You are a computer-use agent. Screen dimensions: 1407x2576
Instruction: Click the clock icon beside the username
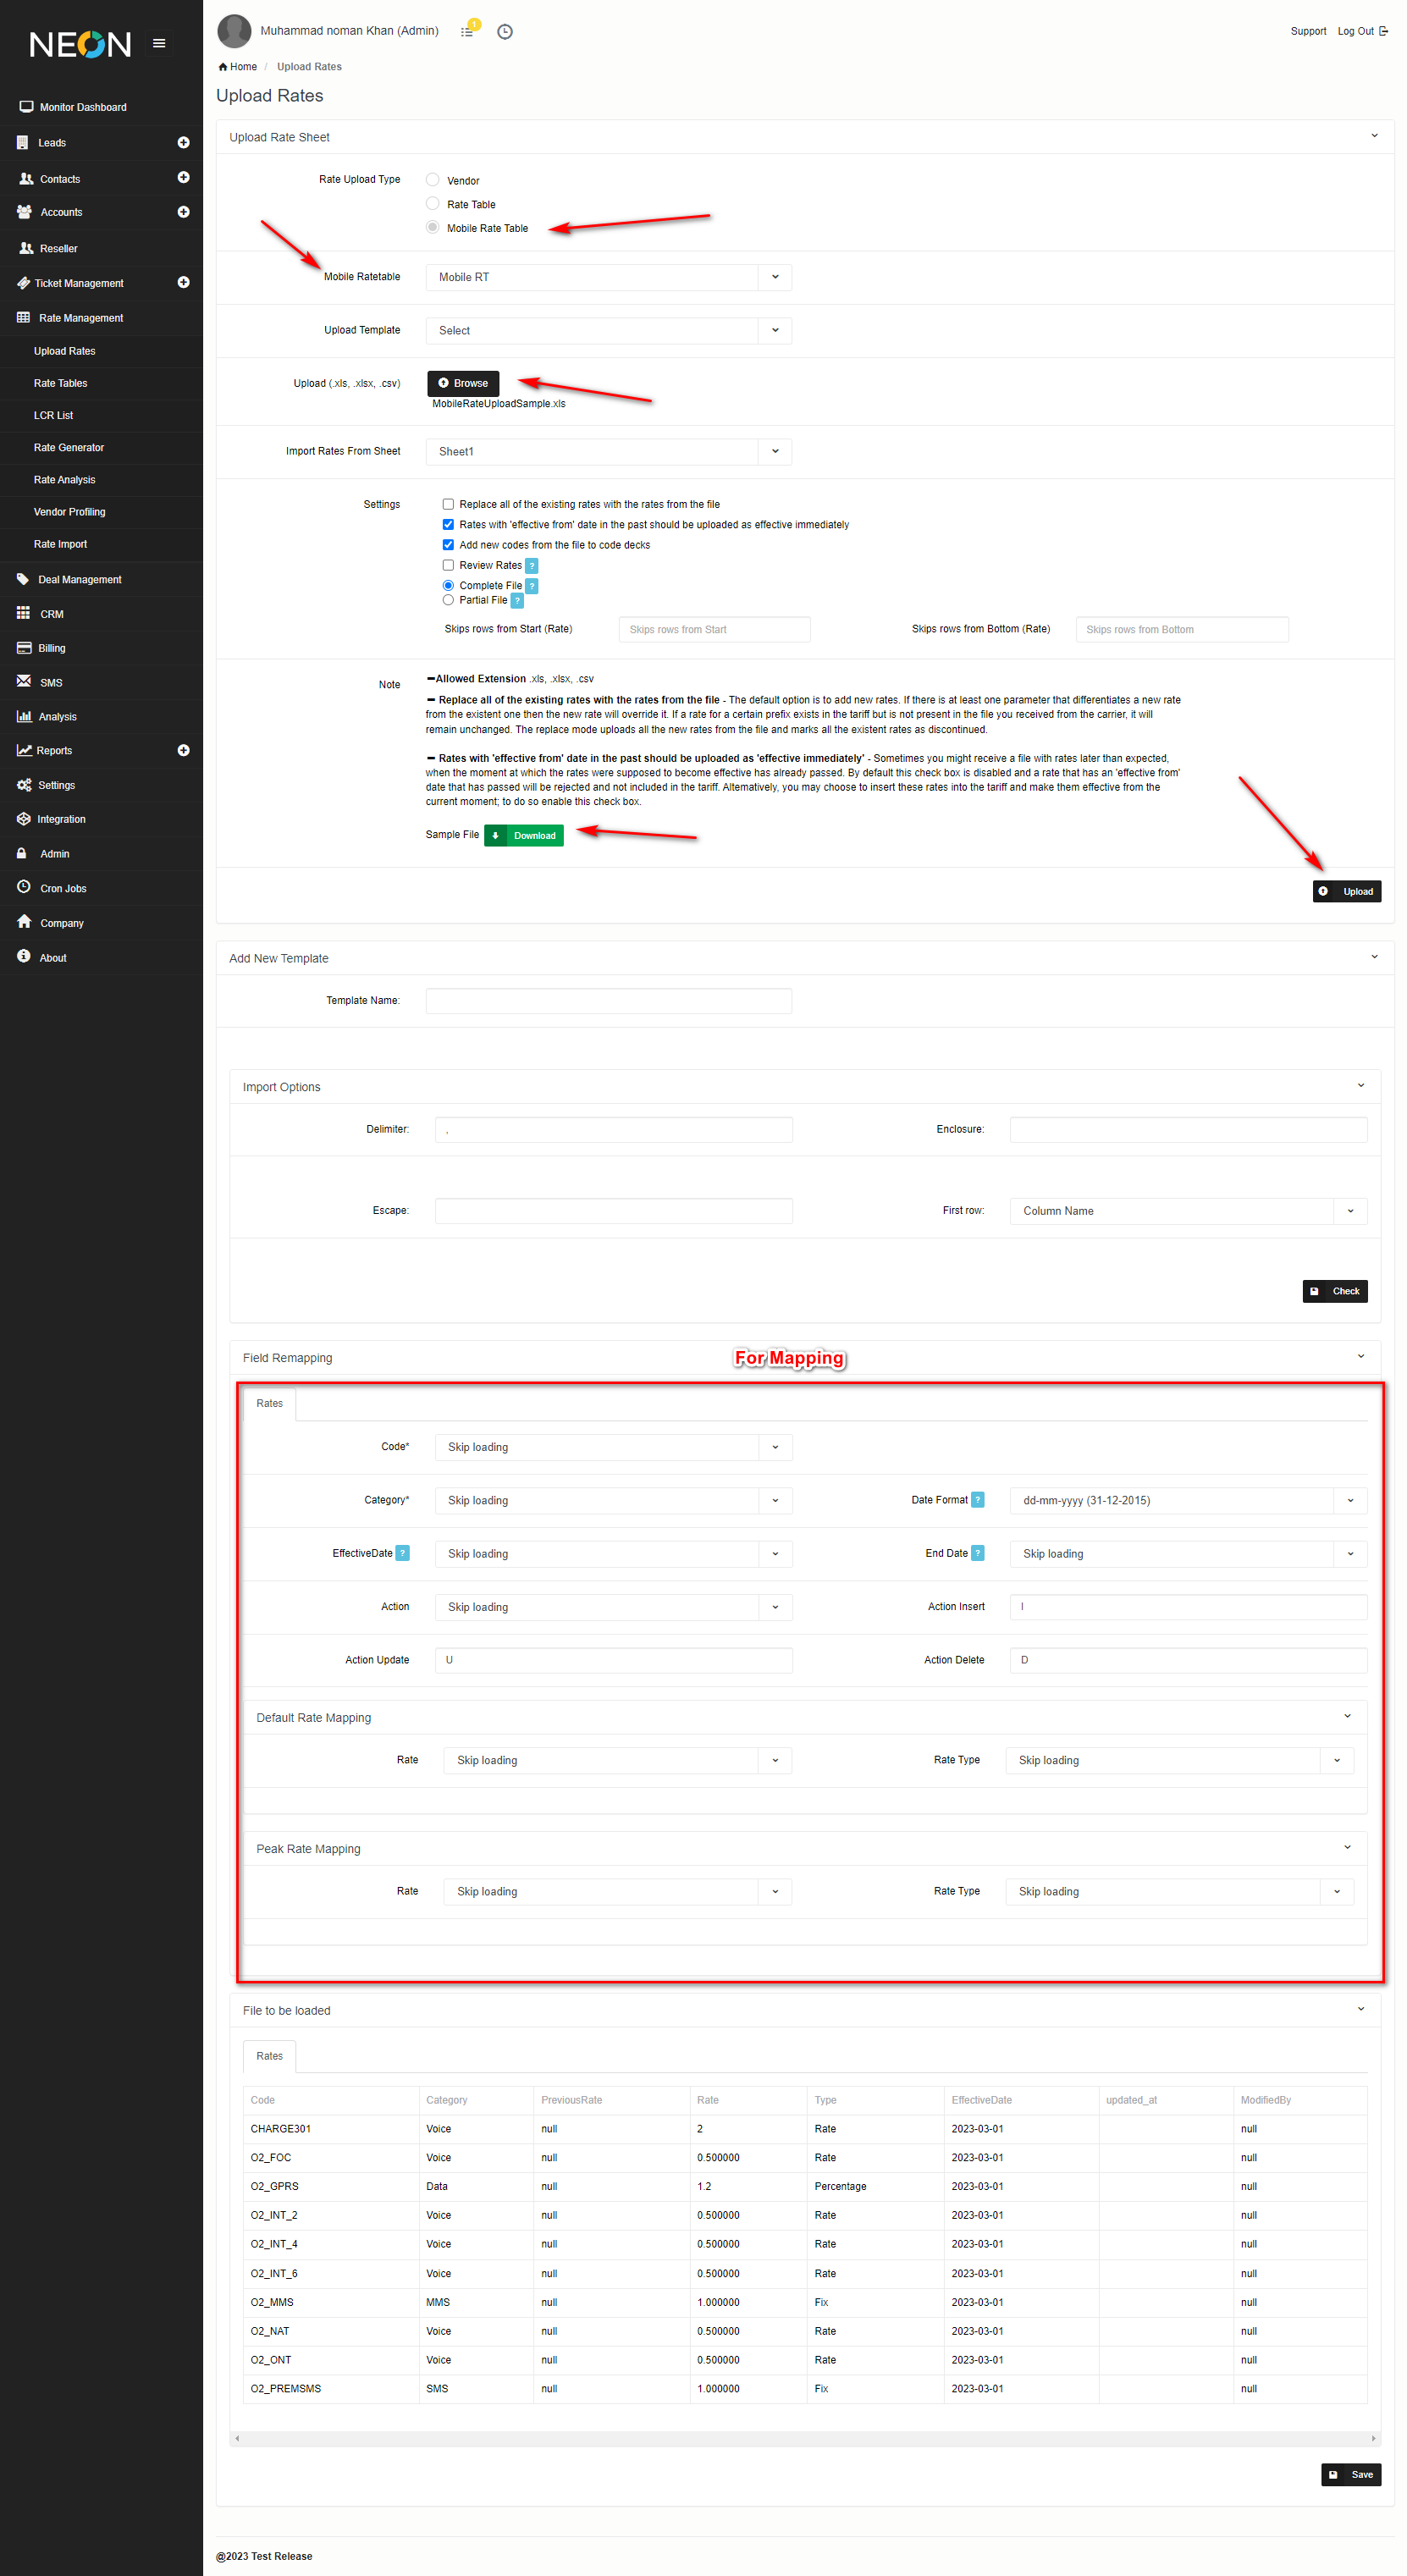tap(505, 32)
